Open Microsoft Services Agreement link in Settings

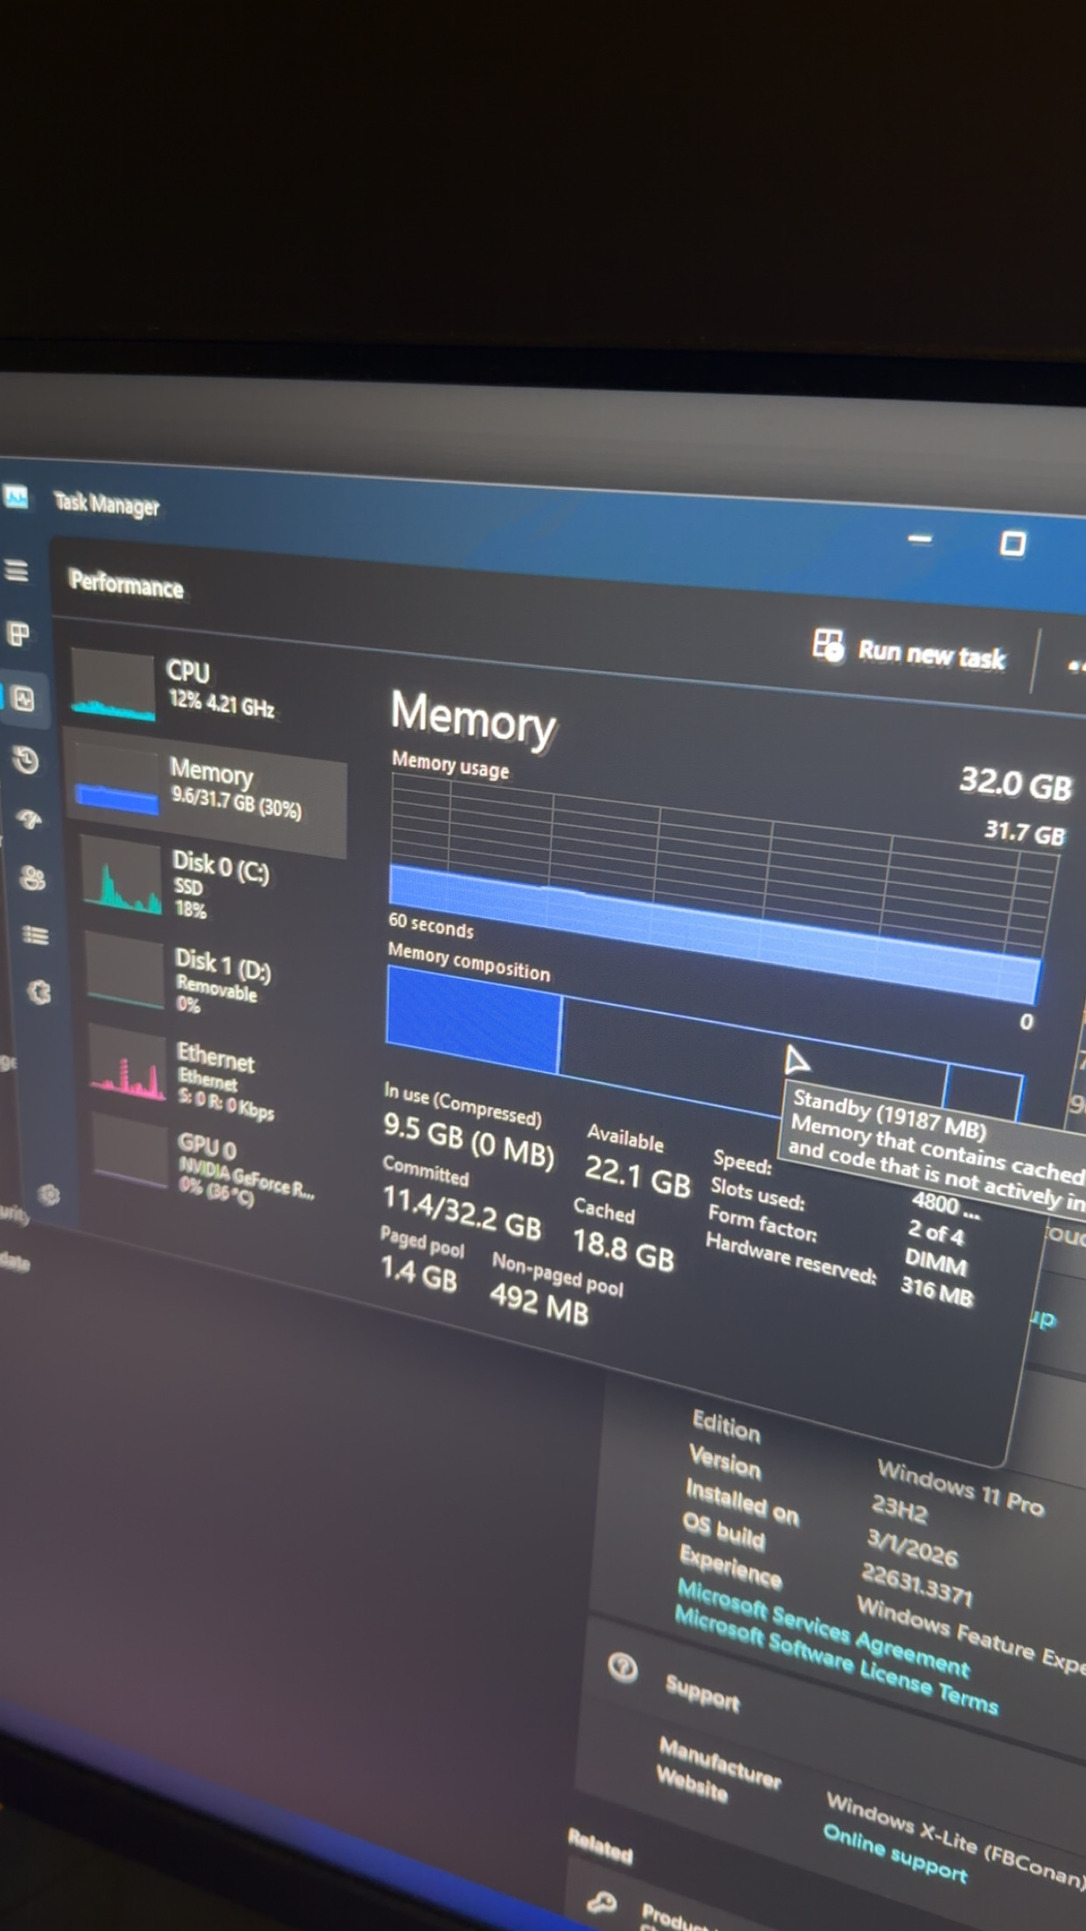click(822, 1628)
